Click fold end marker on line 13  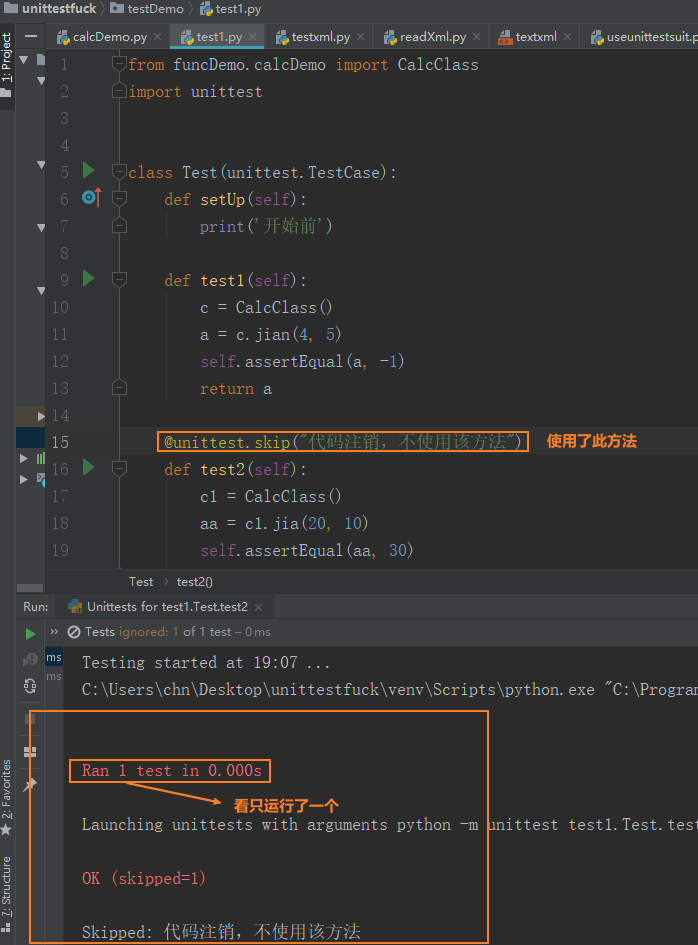pos(119,387)
